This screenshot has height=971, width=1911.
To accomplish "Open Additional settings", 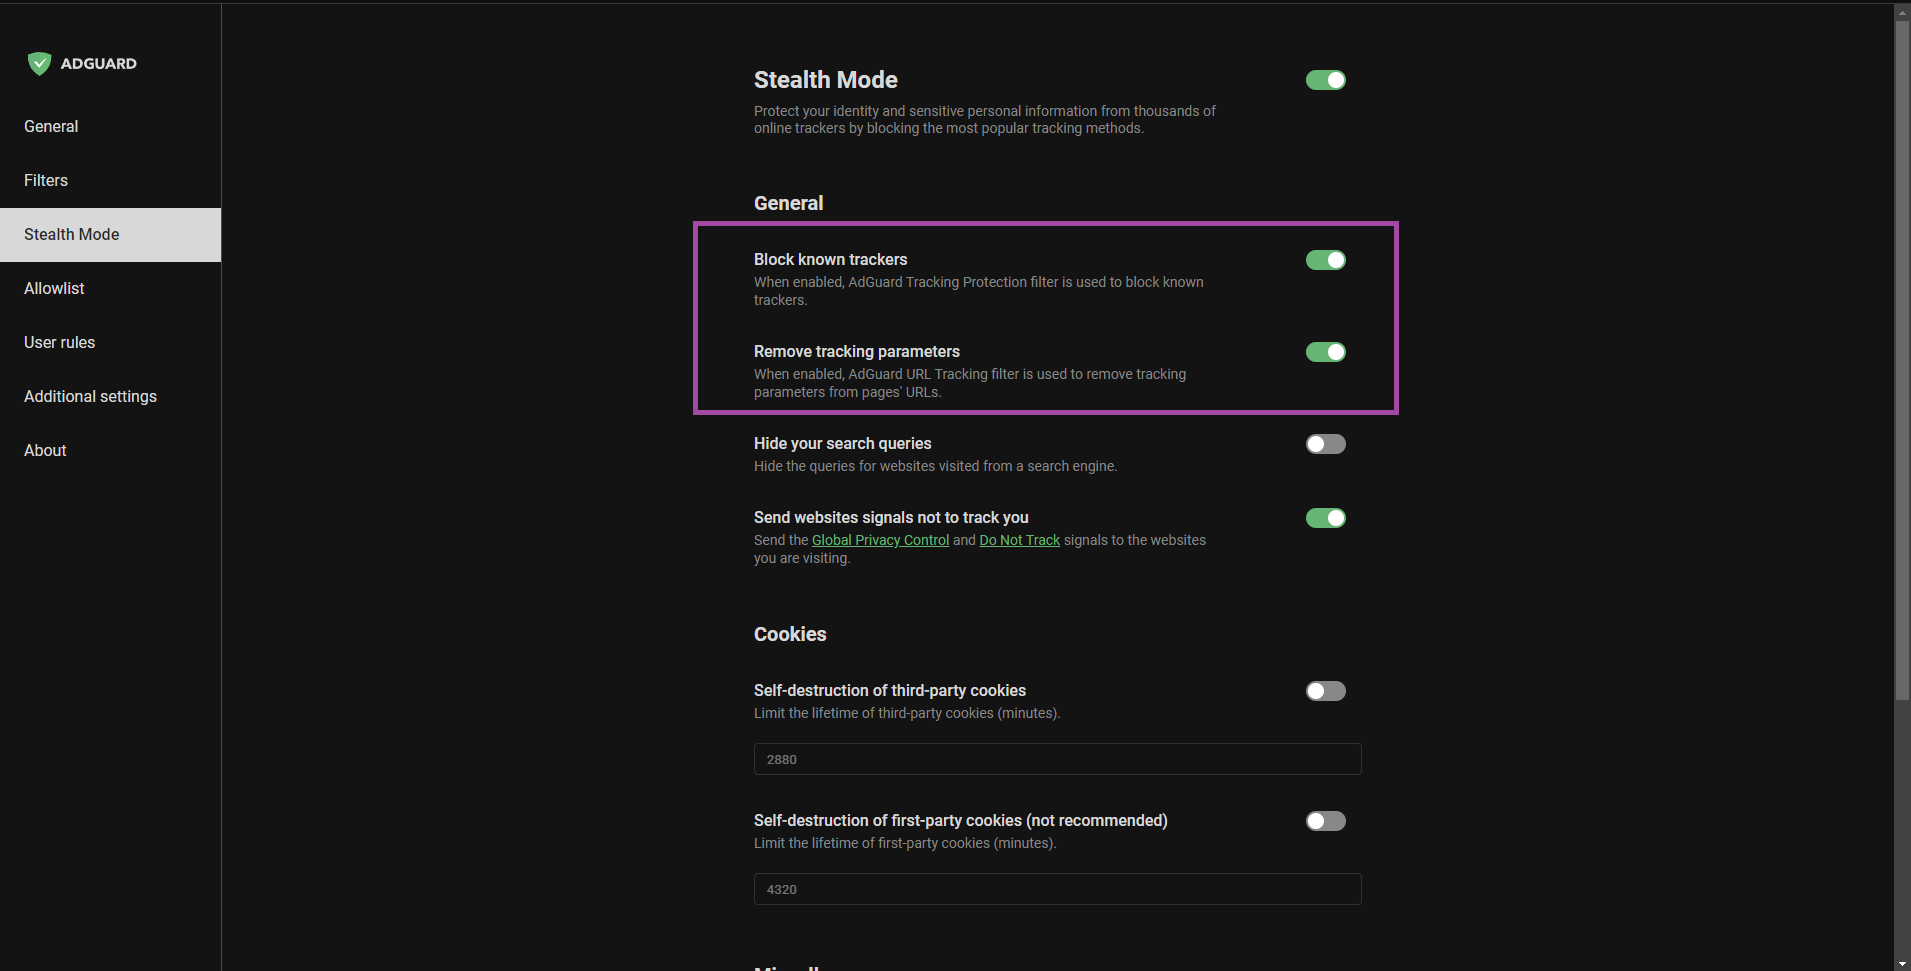I will pos(89,396).
